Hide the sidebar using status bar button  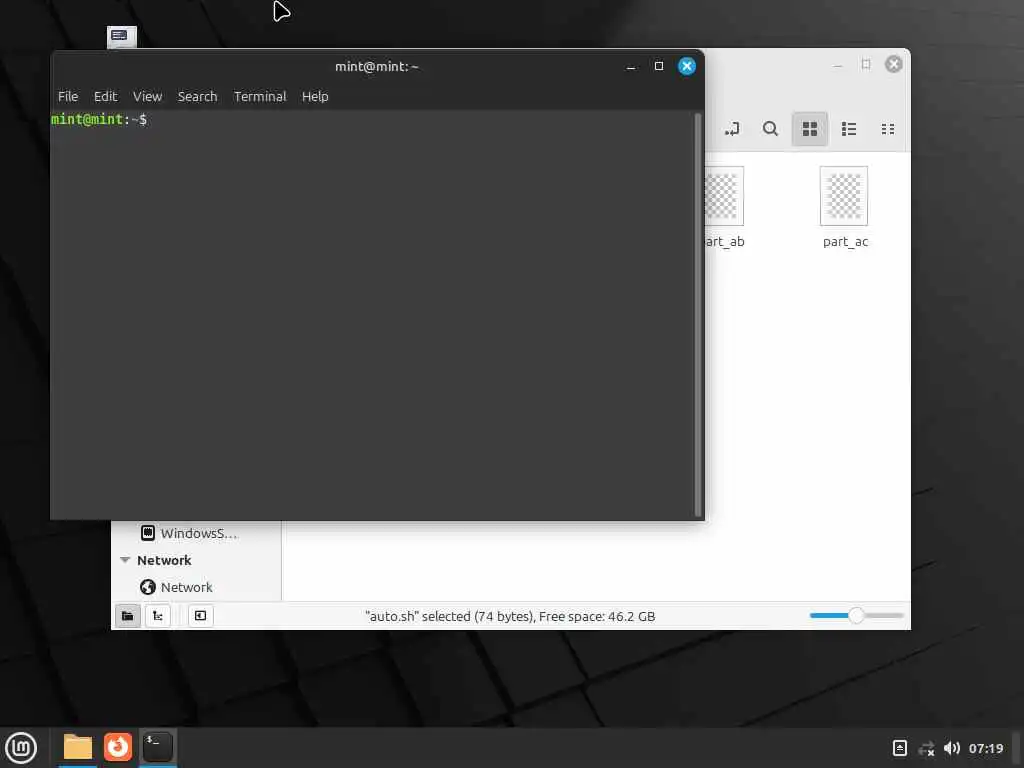(200, 616)
